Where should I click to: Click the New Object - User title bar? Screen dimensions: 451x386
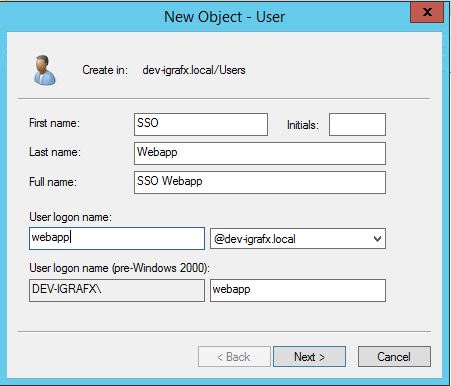(x=224, y=17)
